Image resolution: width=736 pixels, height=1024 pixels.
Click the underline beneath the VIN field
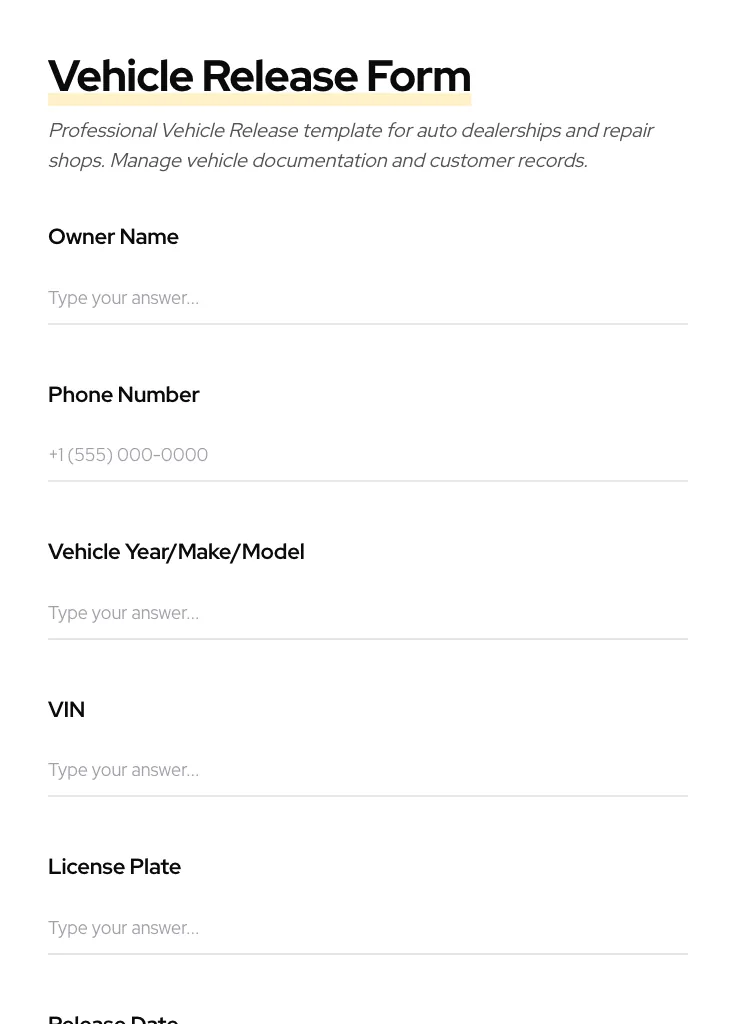pyautogui.click(x=367, y=796)
